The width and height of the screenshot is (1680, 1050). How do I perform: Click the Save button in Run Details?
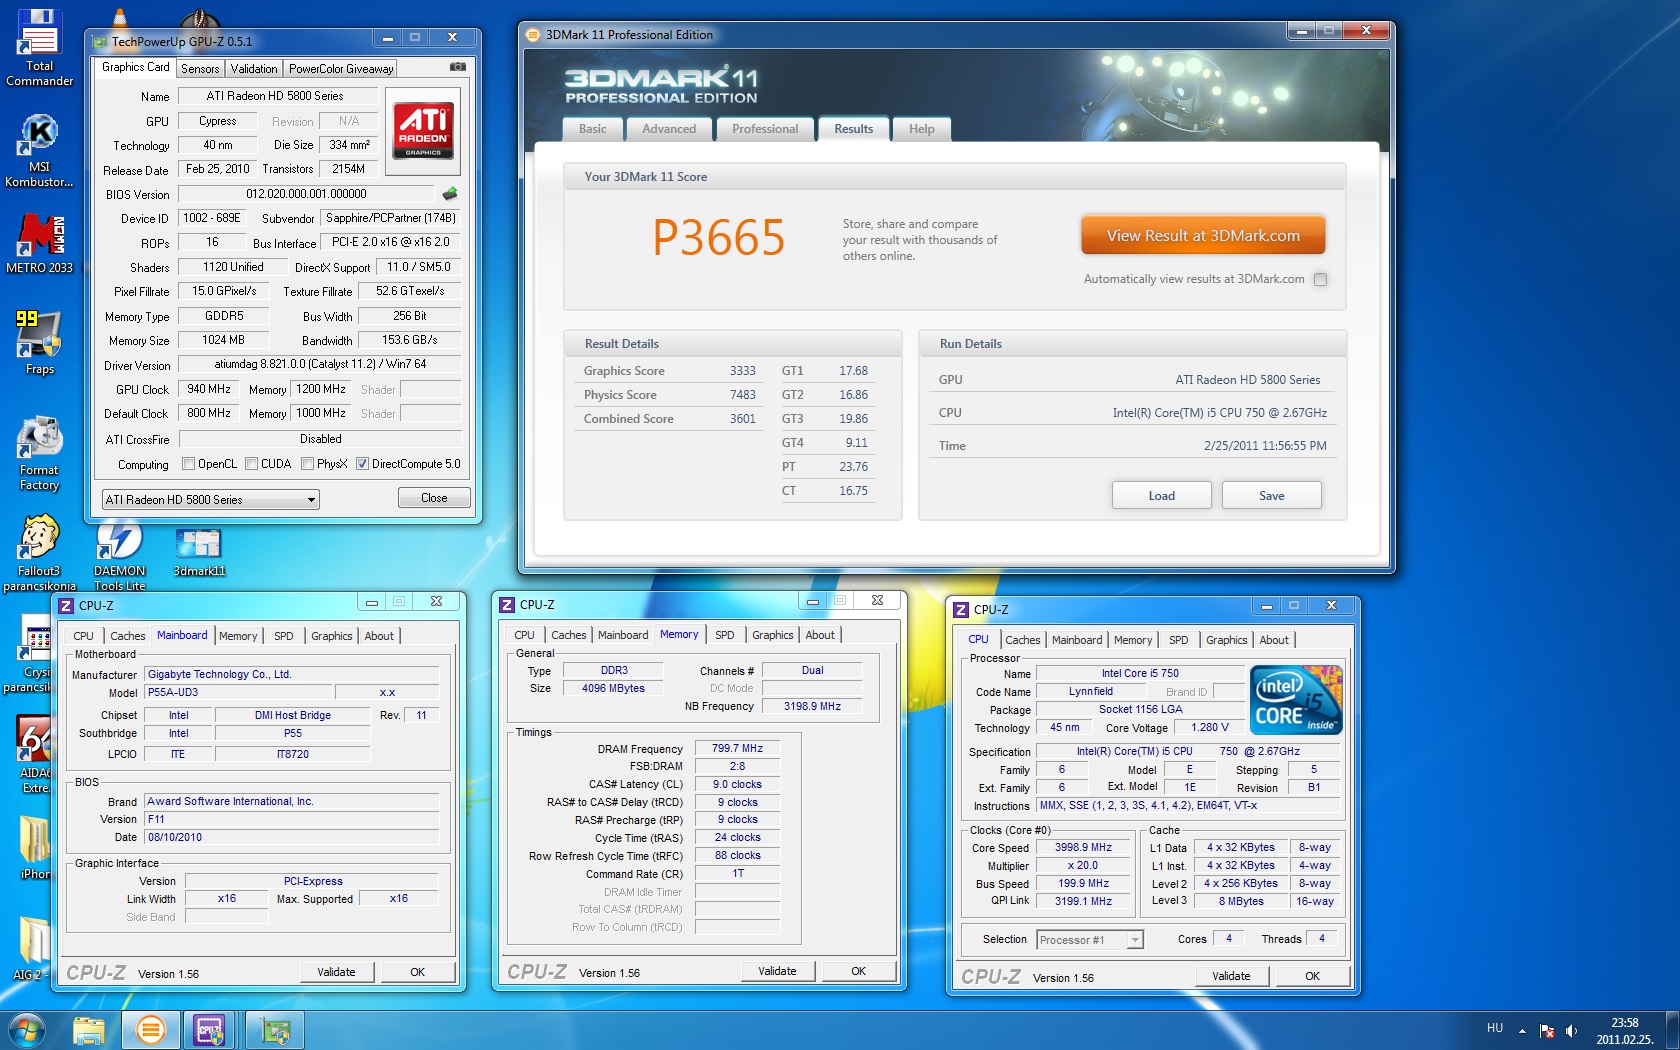click(1272, 496)
